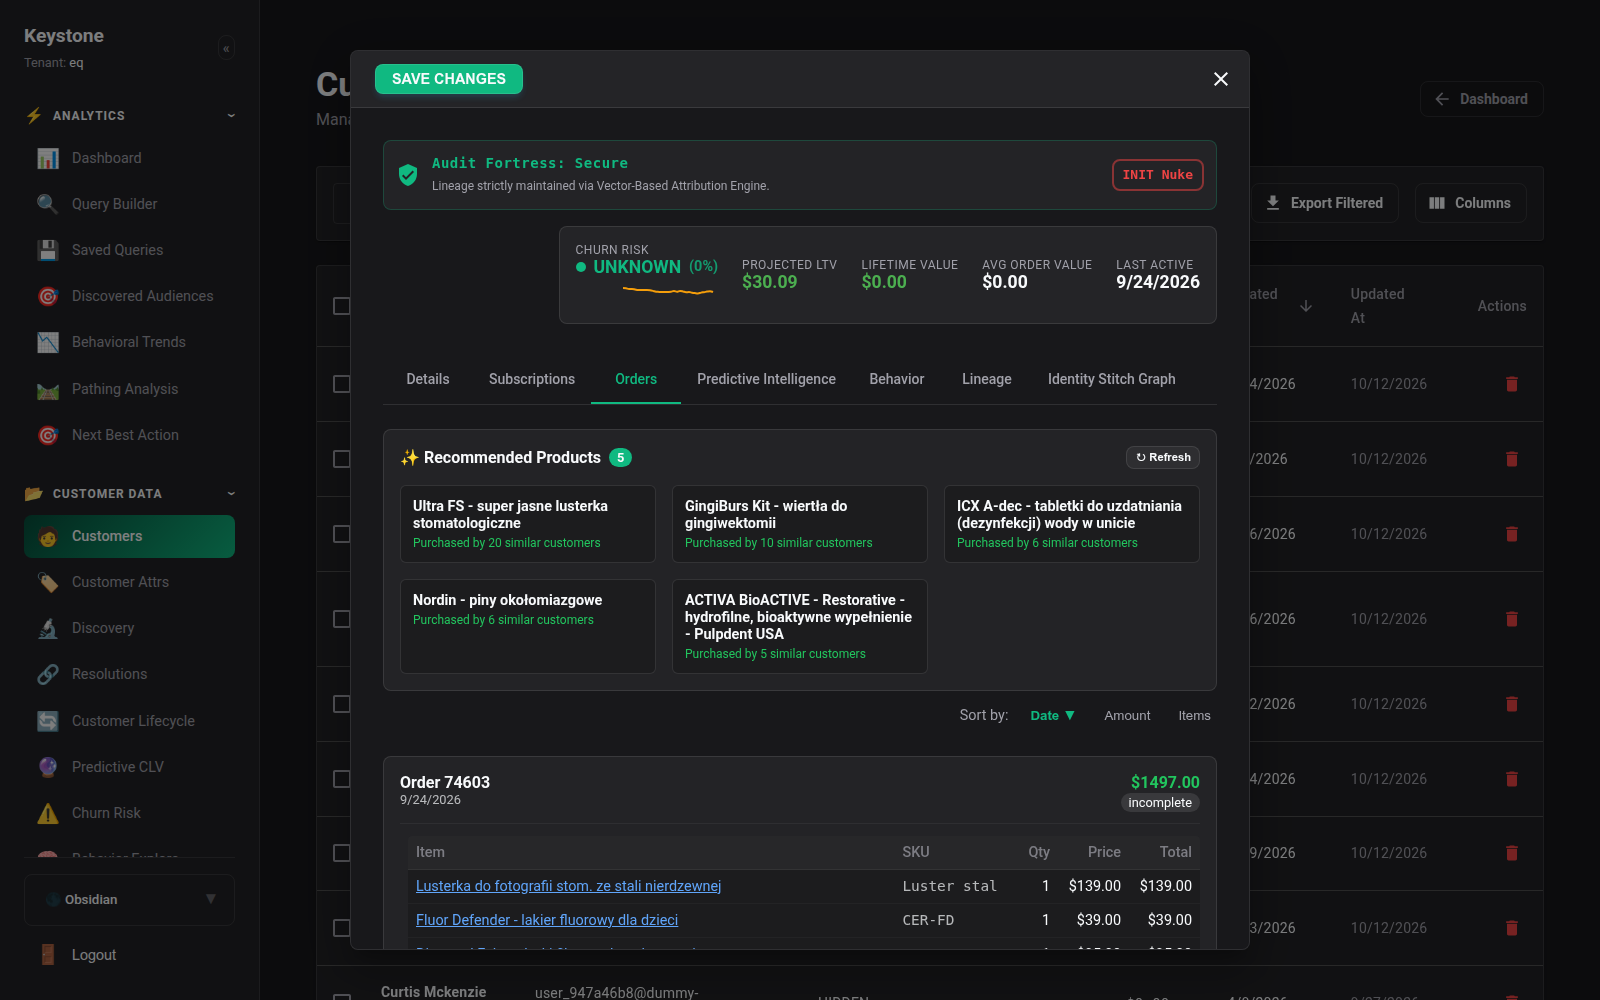
Task: Click the Saved Queries floppy disk icon
Action: pos(48,250)
